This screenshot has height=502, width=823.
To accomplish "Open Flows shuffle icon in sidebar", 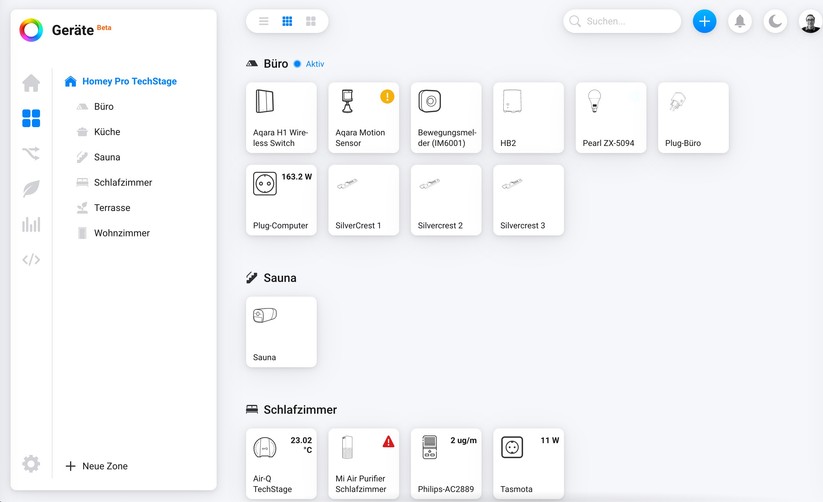I will pyautogui.click(x=31, y=153).
